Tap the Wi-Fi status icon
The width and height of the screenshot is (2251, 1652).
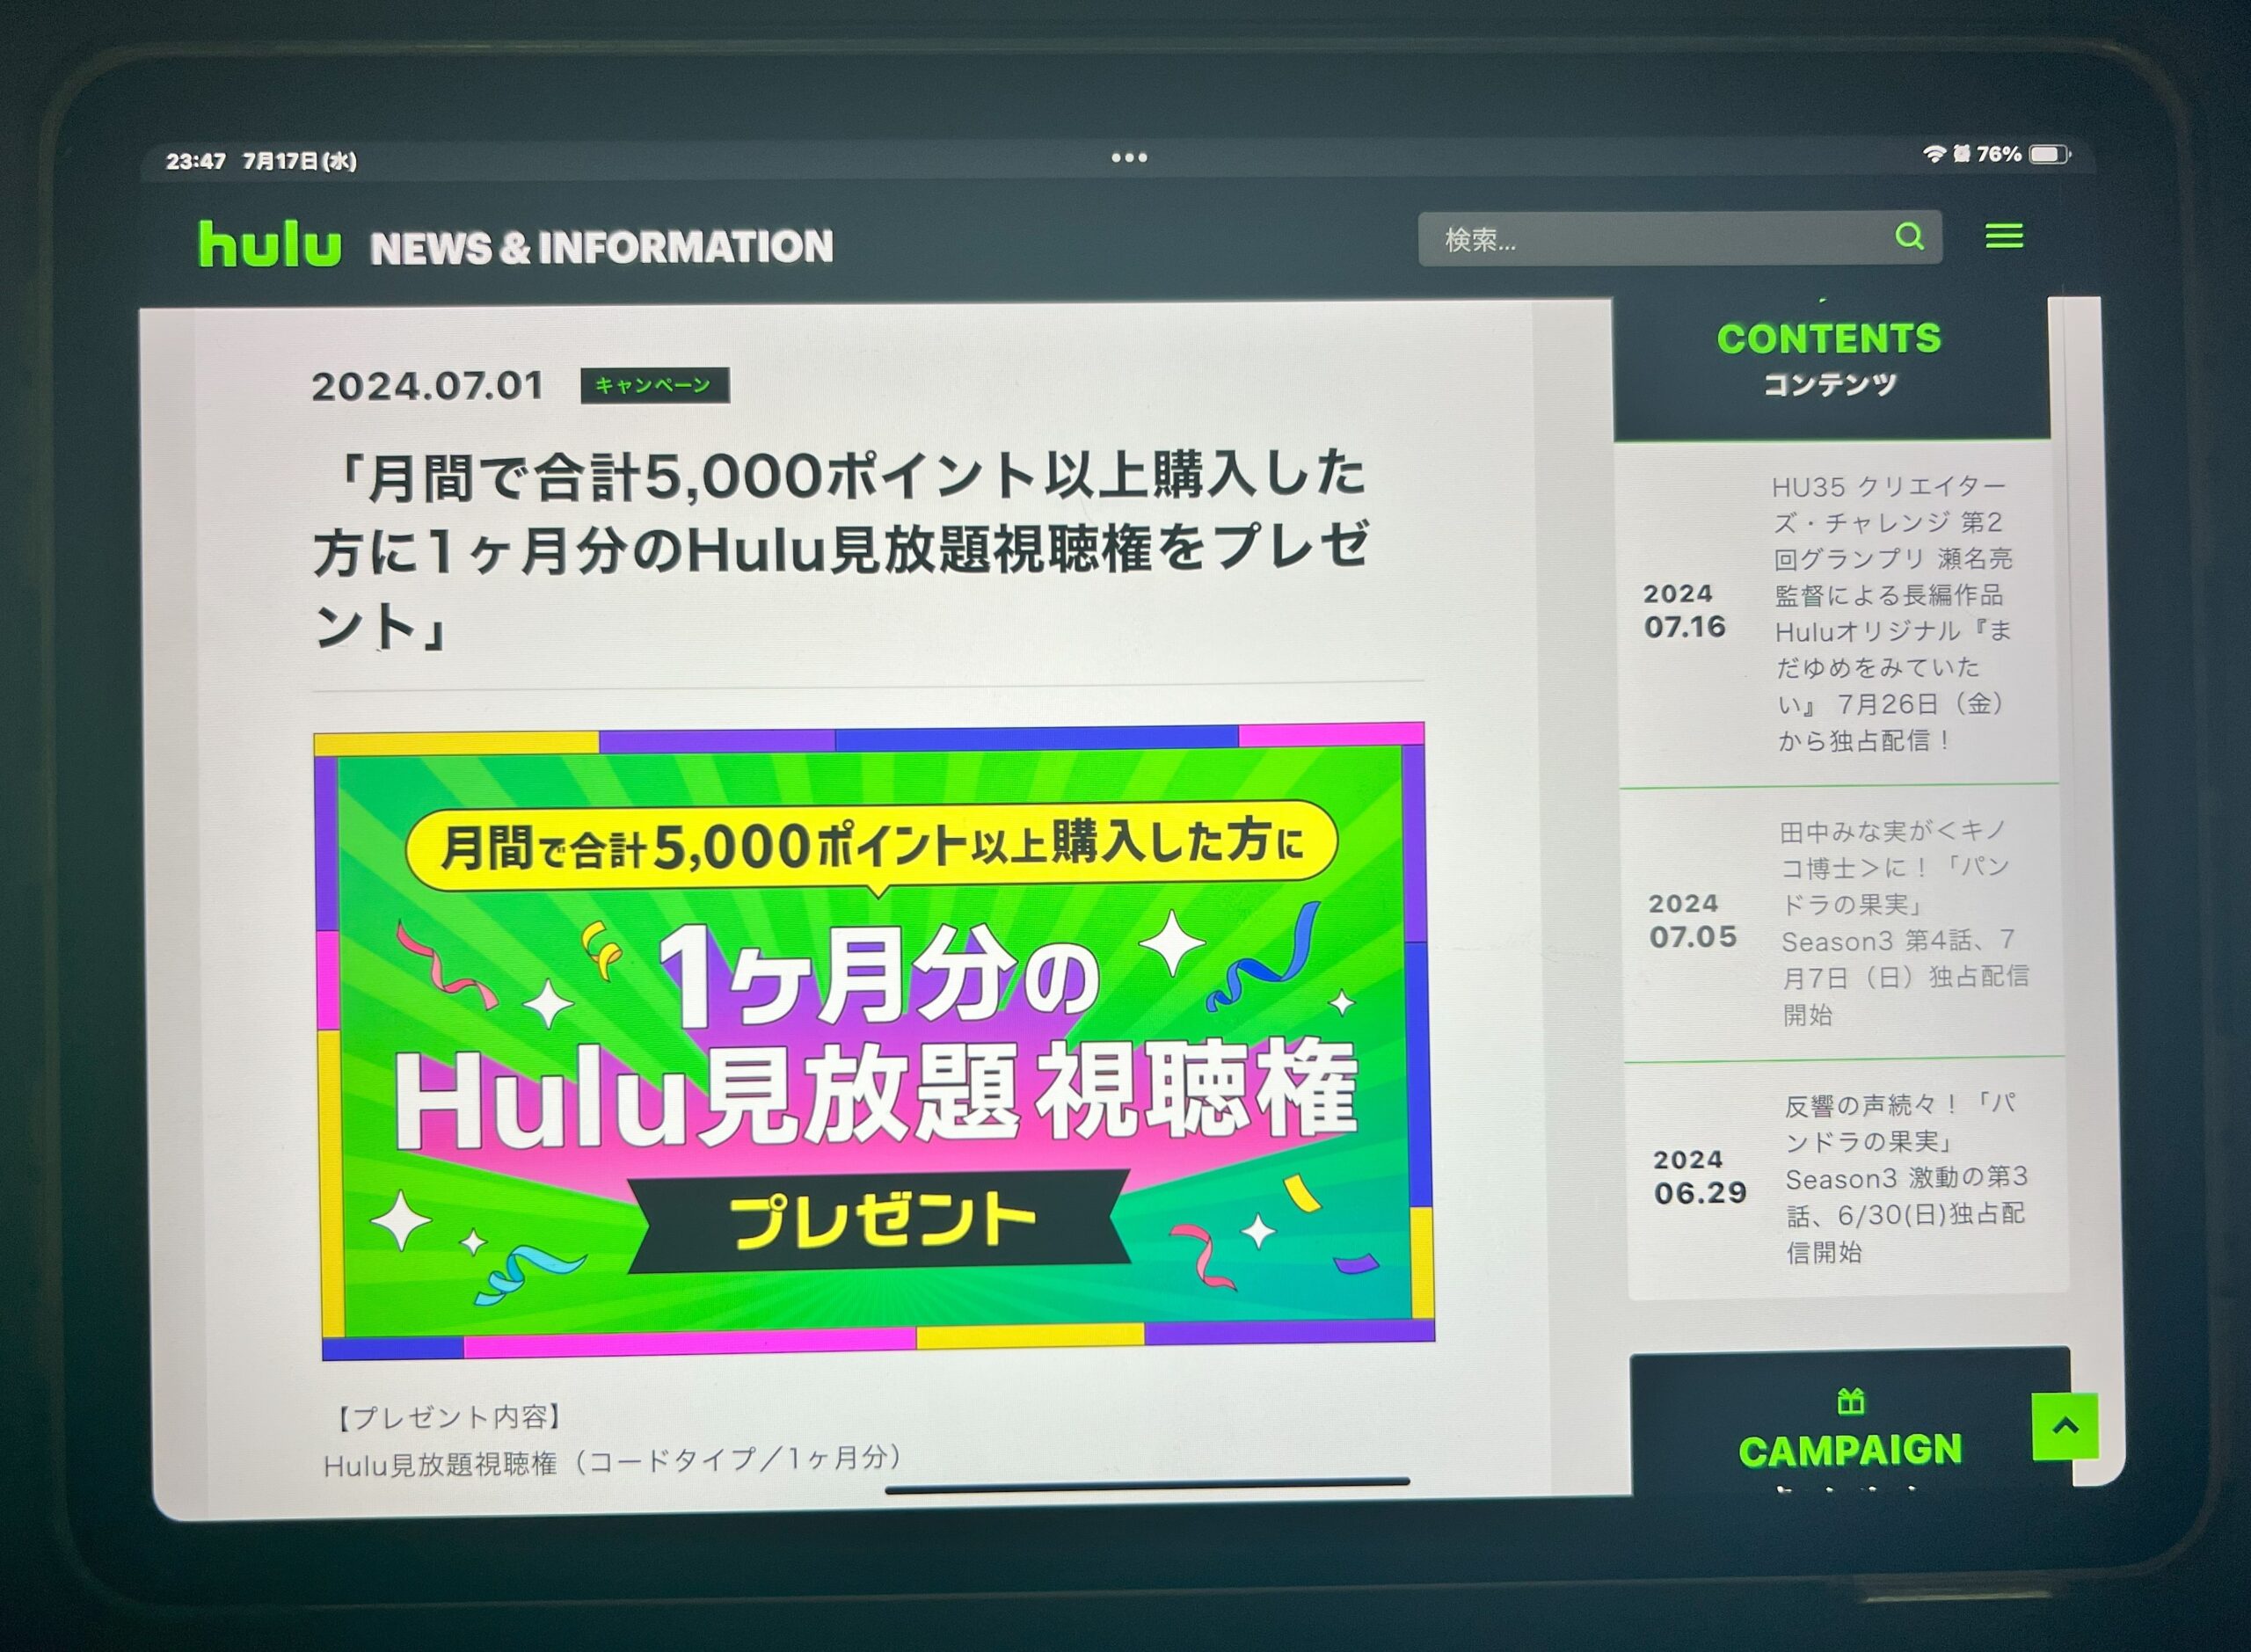1934,154
